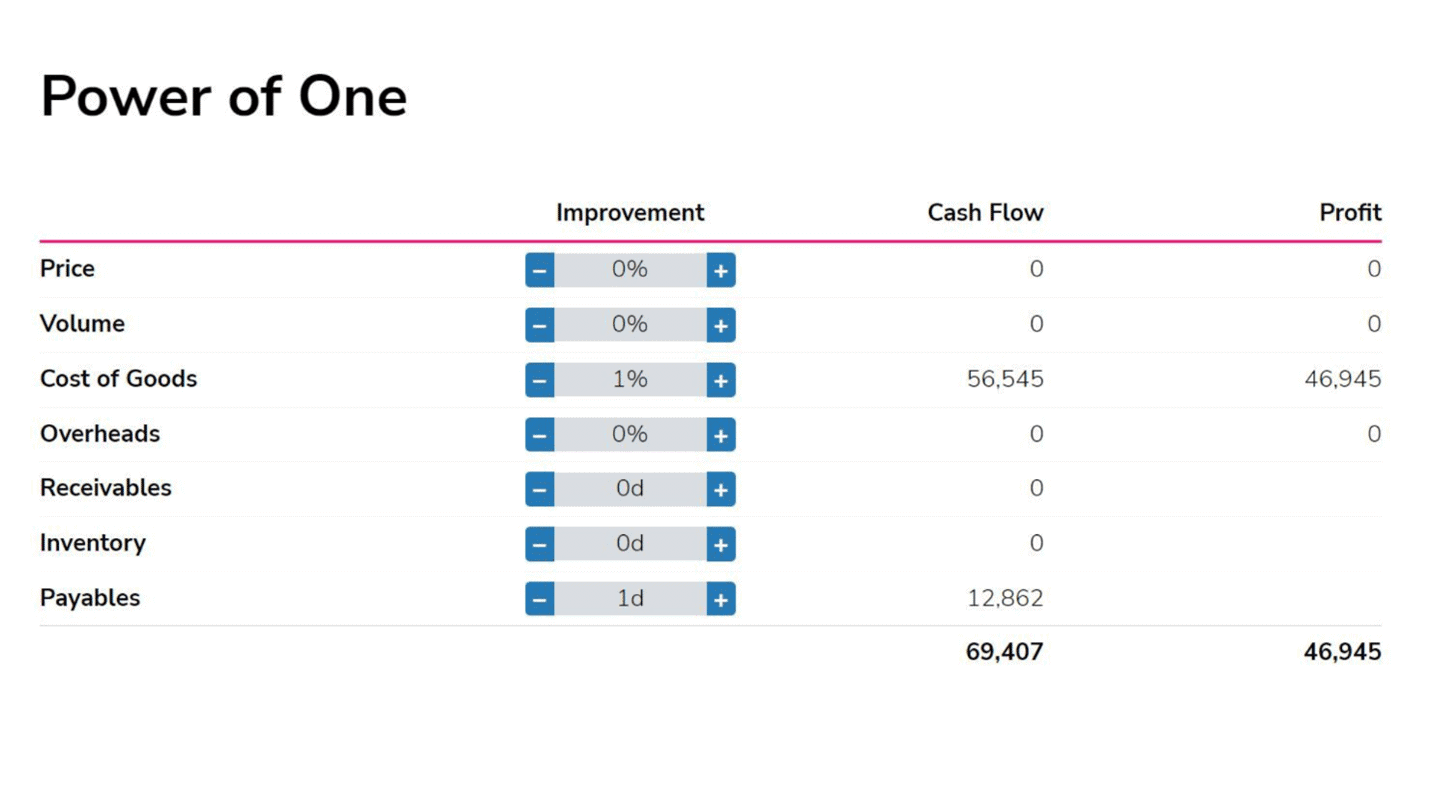Click minus icon for Volume row
Screen dimensions: 1430x804
click(540, 325)
